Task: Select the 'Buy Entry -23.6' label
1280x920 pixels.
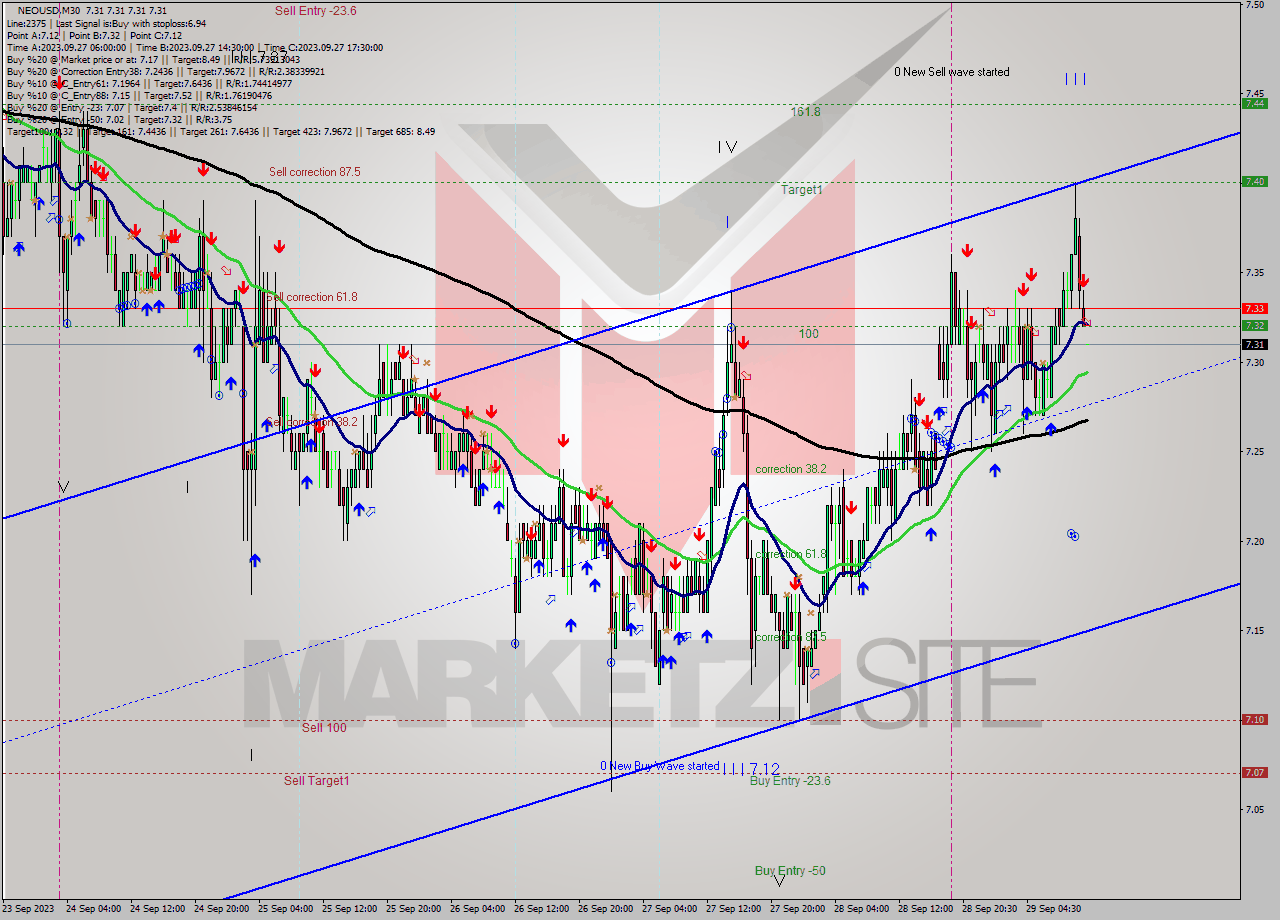Action: (790, 781)
